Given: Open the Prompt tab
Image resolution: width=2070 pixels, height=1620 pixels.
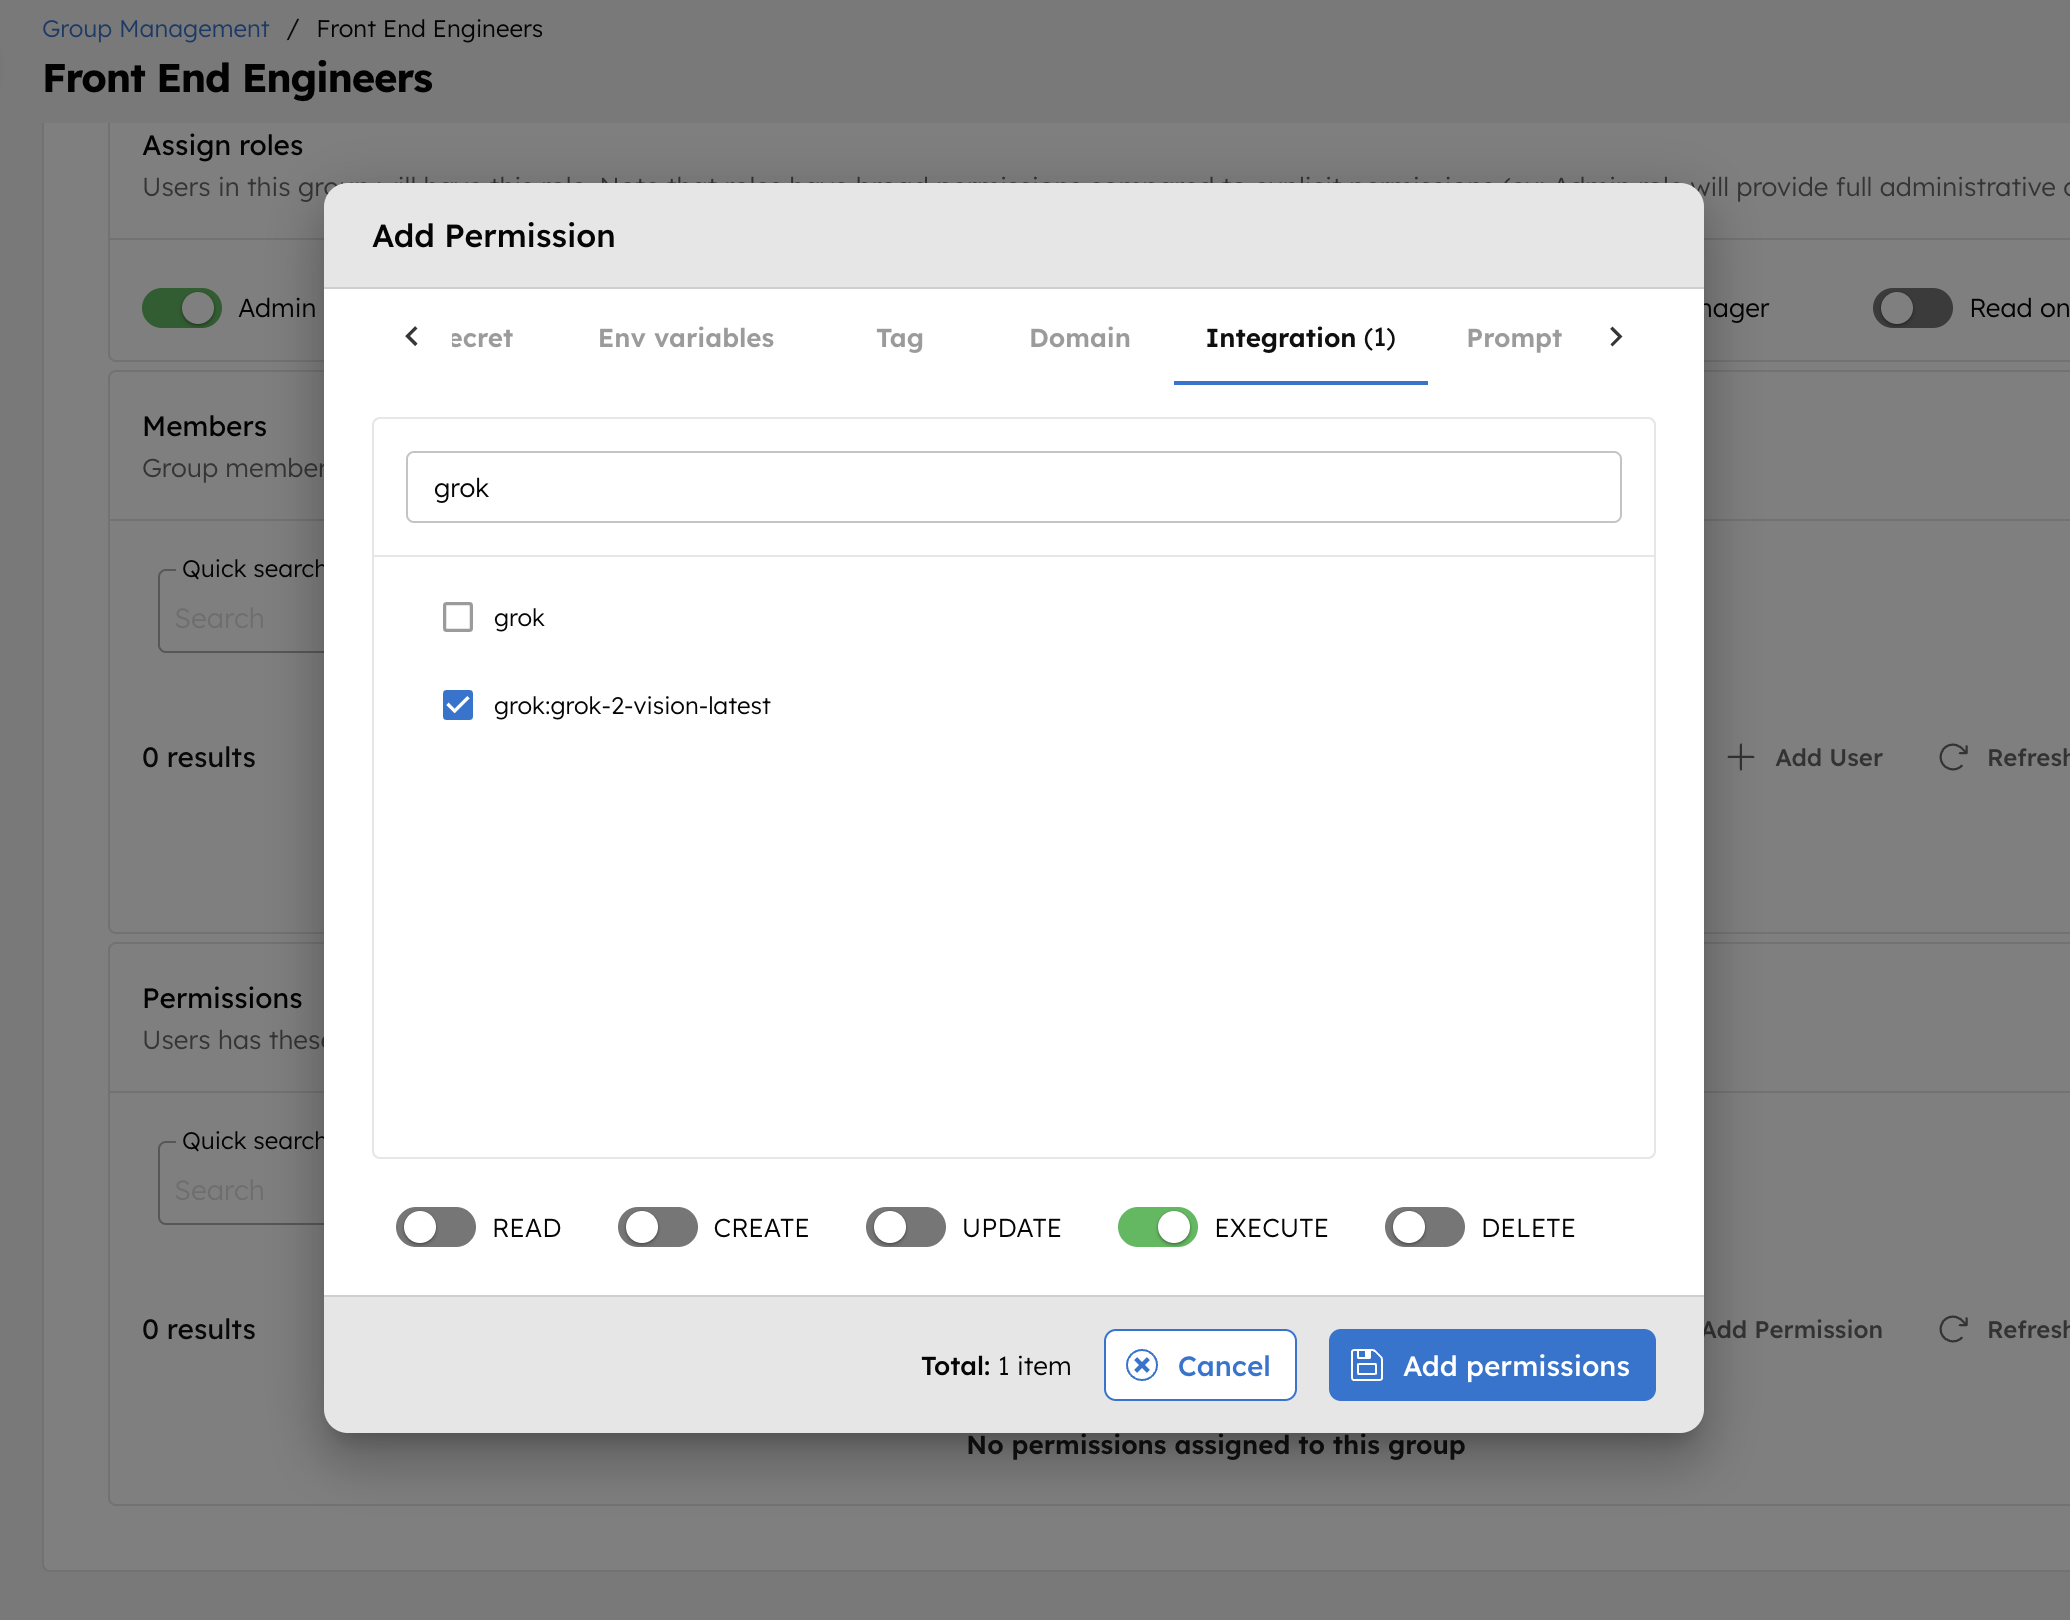Looking at the screenshot, I should 1514,338.
